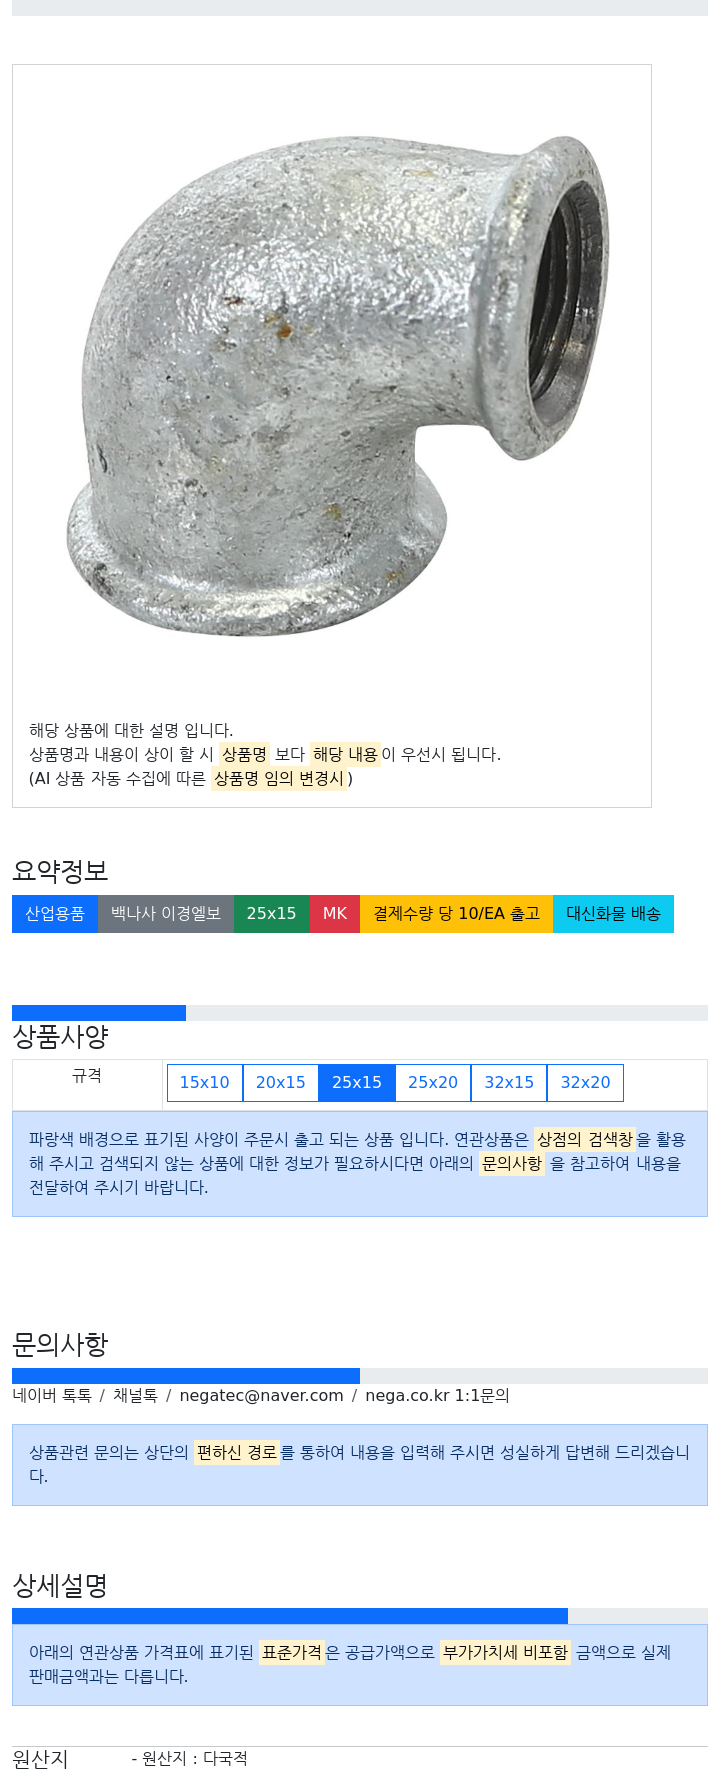
Task: Click the progress bar under 문의사항
Action: [360, 1376]
